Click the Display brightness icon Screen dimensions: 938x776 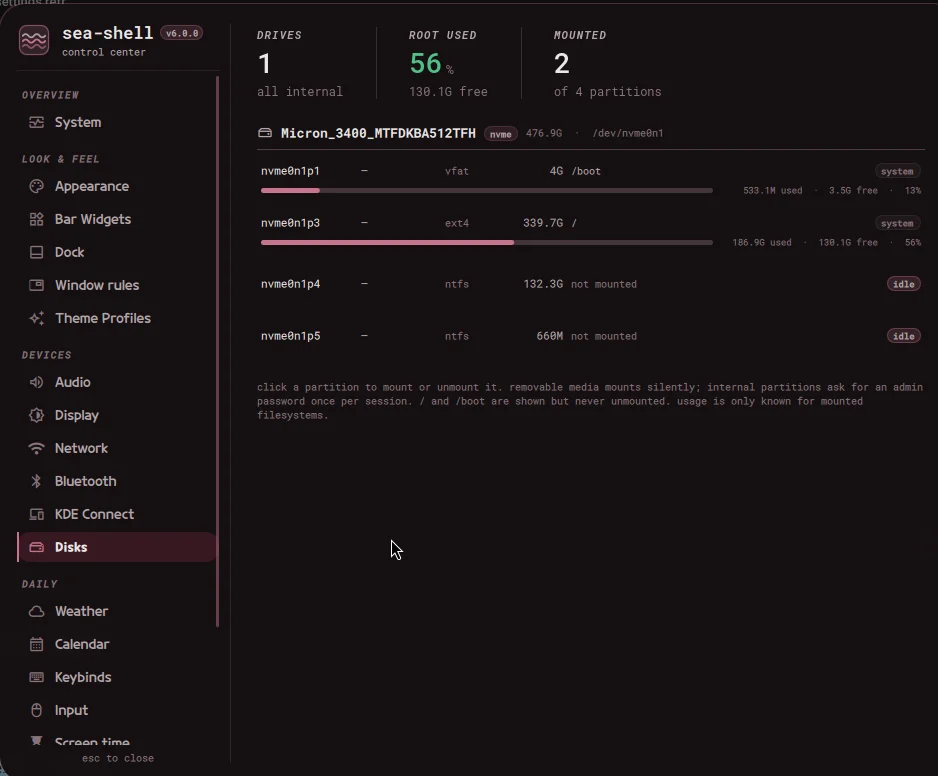coord(36,415)
